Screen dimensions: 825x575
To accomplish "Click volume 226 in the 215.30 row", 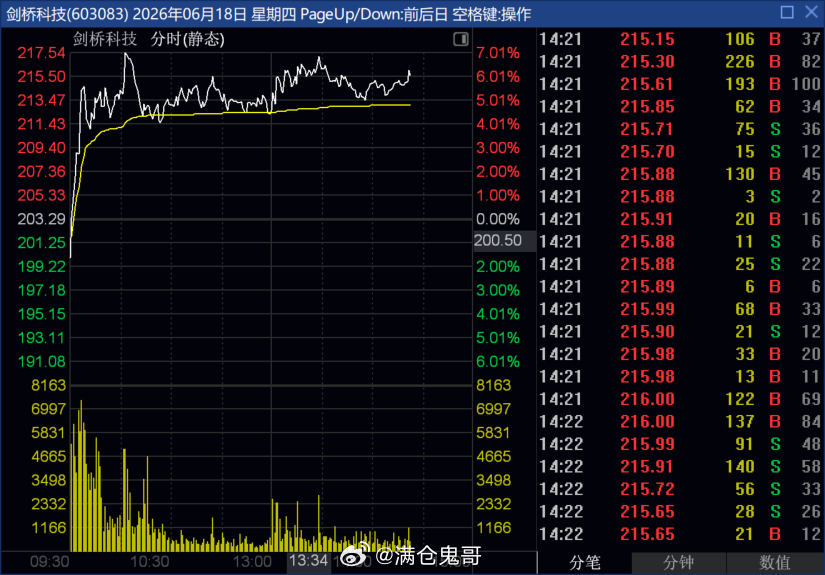I will [739, 62].
